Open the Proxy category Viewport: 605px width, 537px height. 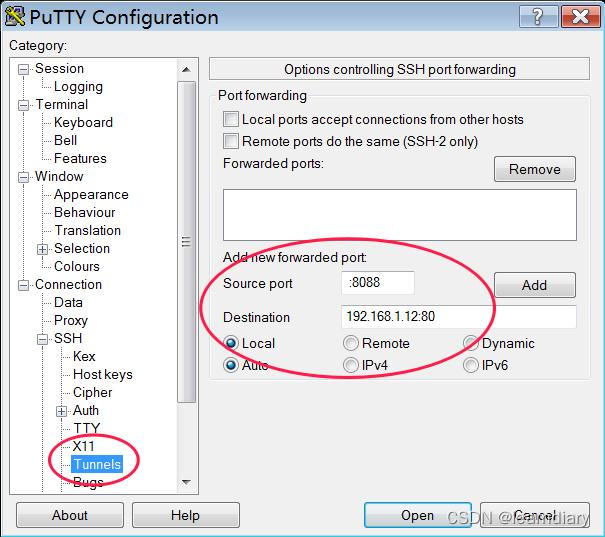point(71,320)
